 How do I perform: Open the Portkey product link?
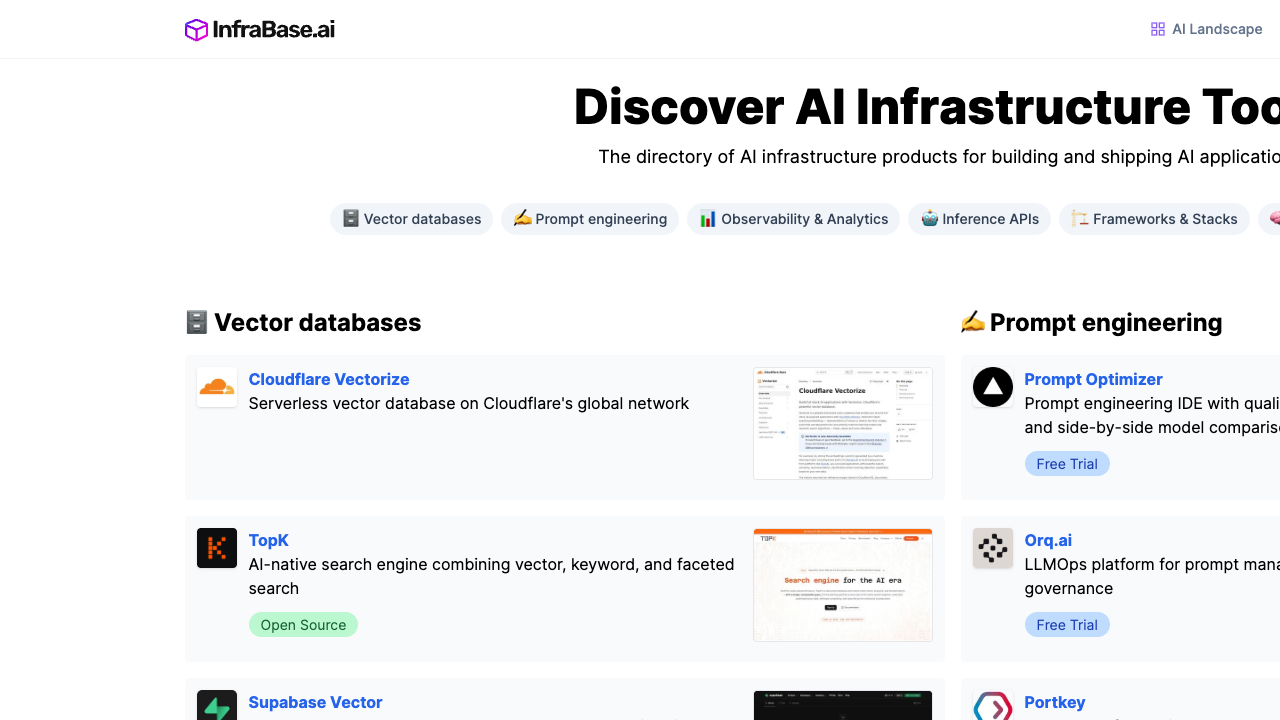pyautogui.click(x=1055, y=702)
